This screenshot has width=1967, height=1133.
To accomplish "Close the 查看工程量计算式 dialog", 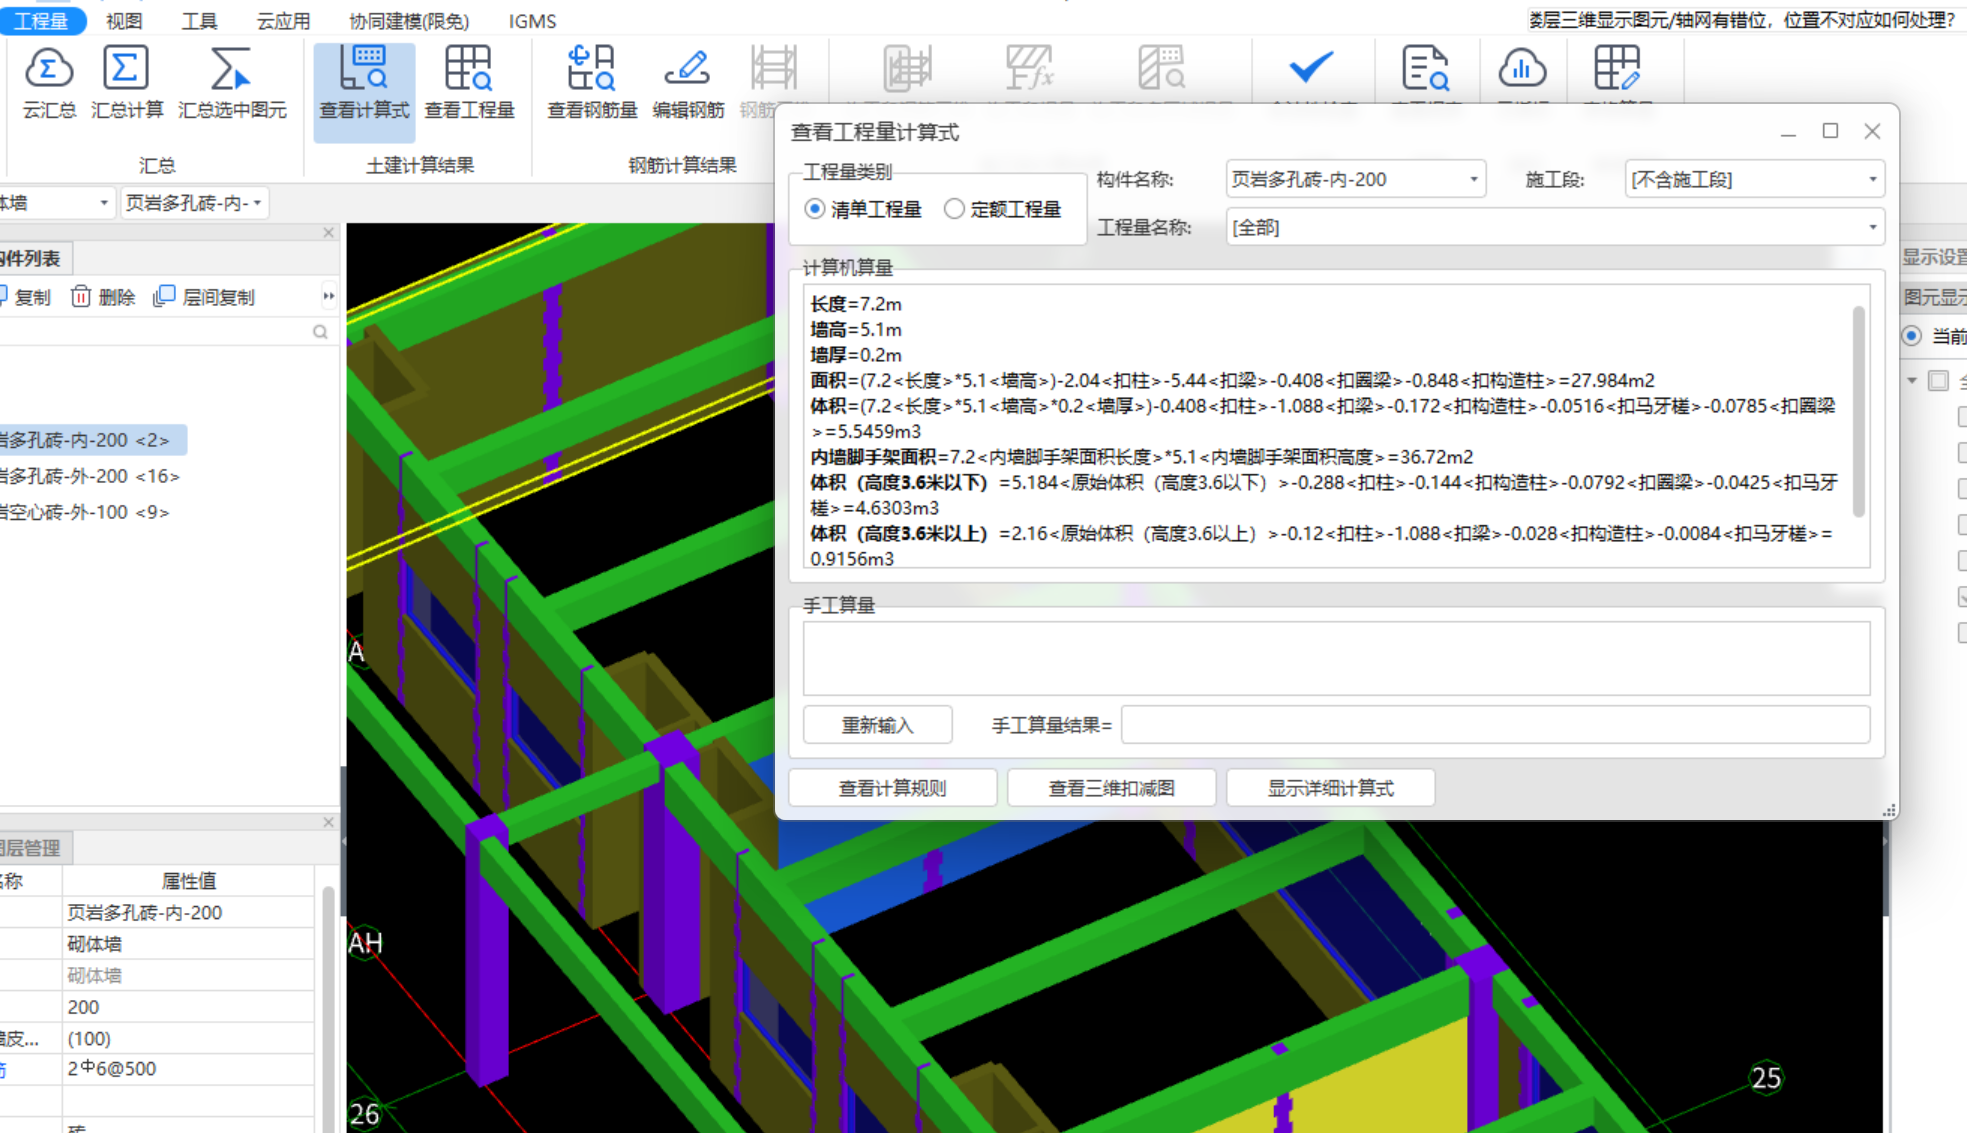I will (x=1872, y=131).
